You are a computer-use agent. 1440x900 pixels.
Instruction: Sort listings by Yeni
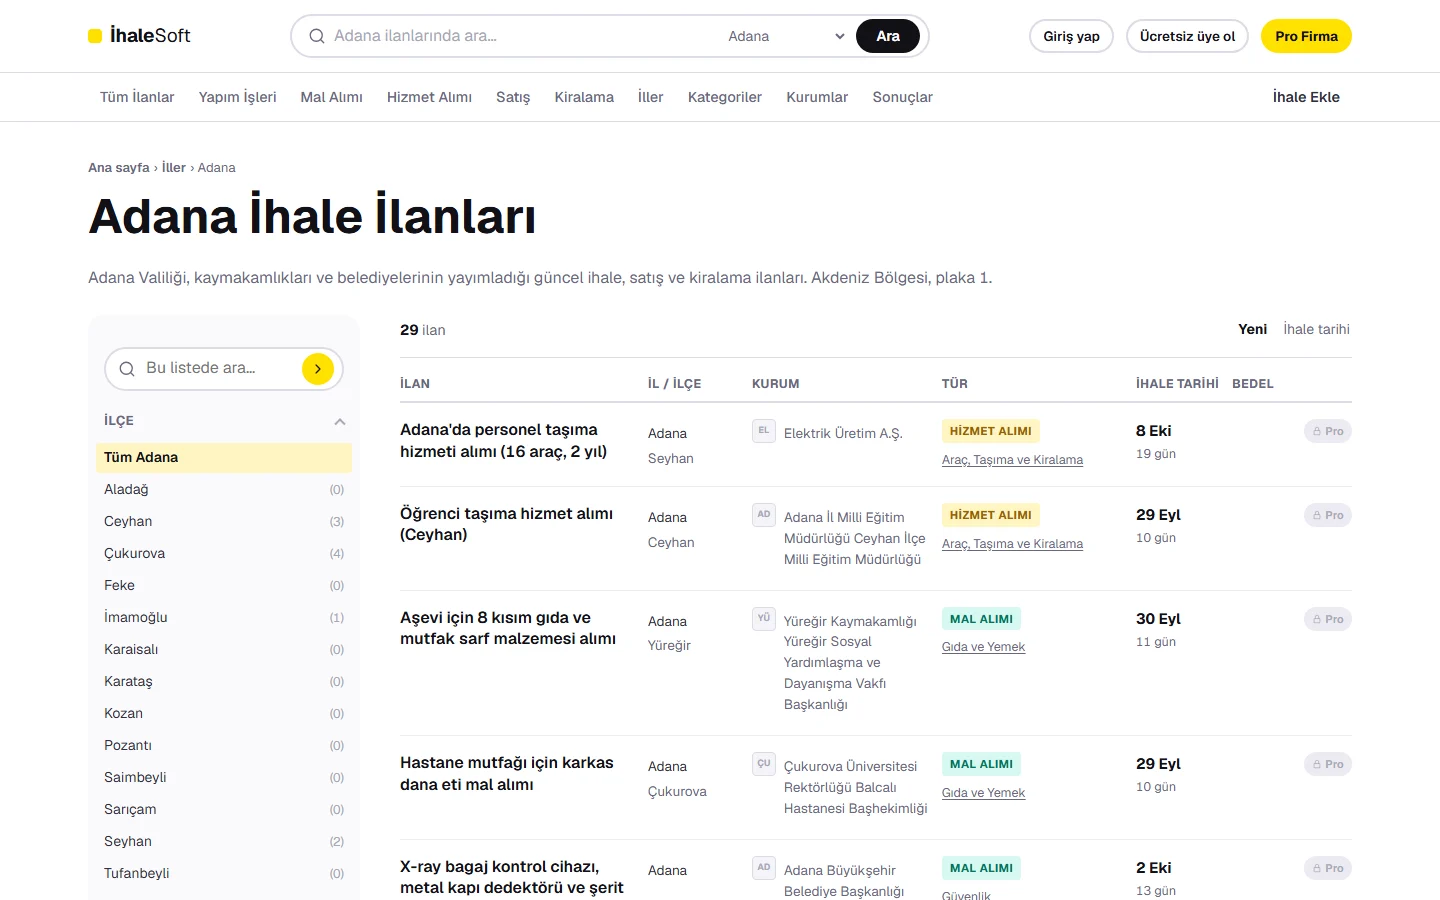coord(1252,329)
